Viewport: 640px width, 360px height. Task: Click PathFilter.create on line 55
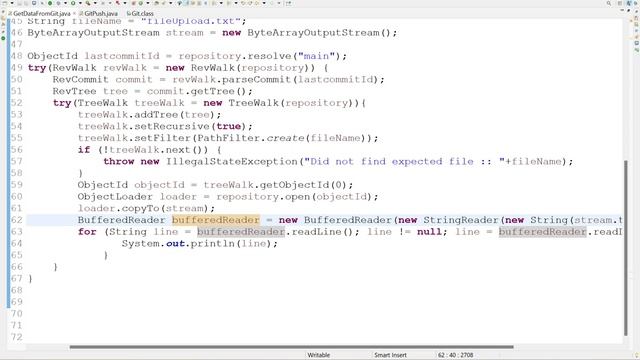click(x=251, y=138)
